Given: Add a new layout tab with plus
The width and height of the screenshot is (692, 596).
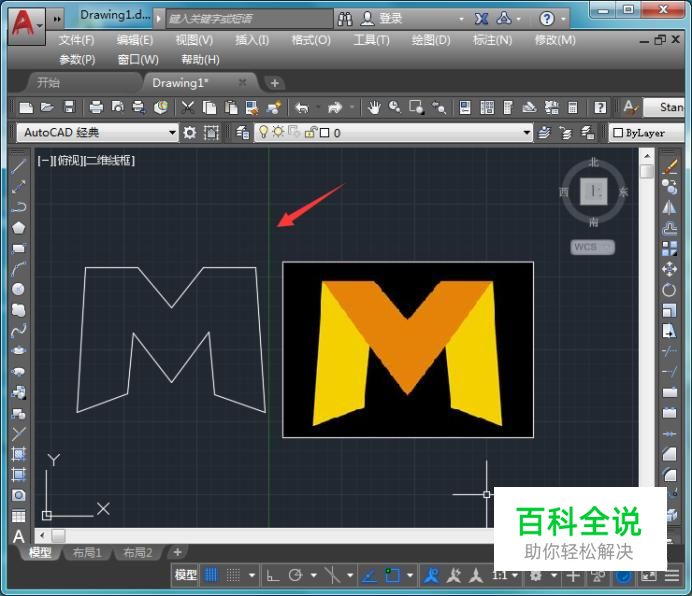Looking at the screenshot, I should pos(177,552).
